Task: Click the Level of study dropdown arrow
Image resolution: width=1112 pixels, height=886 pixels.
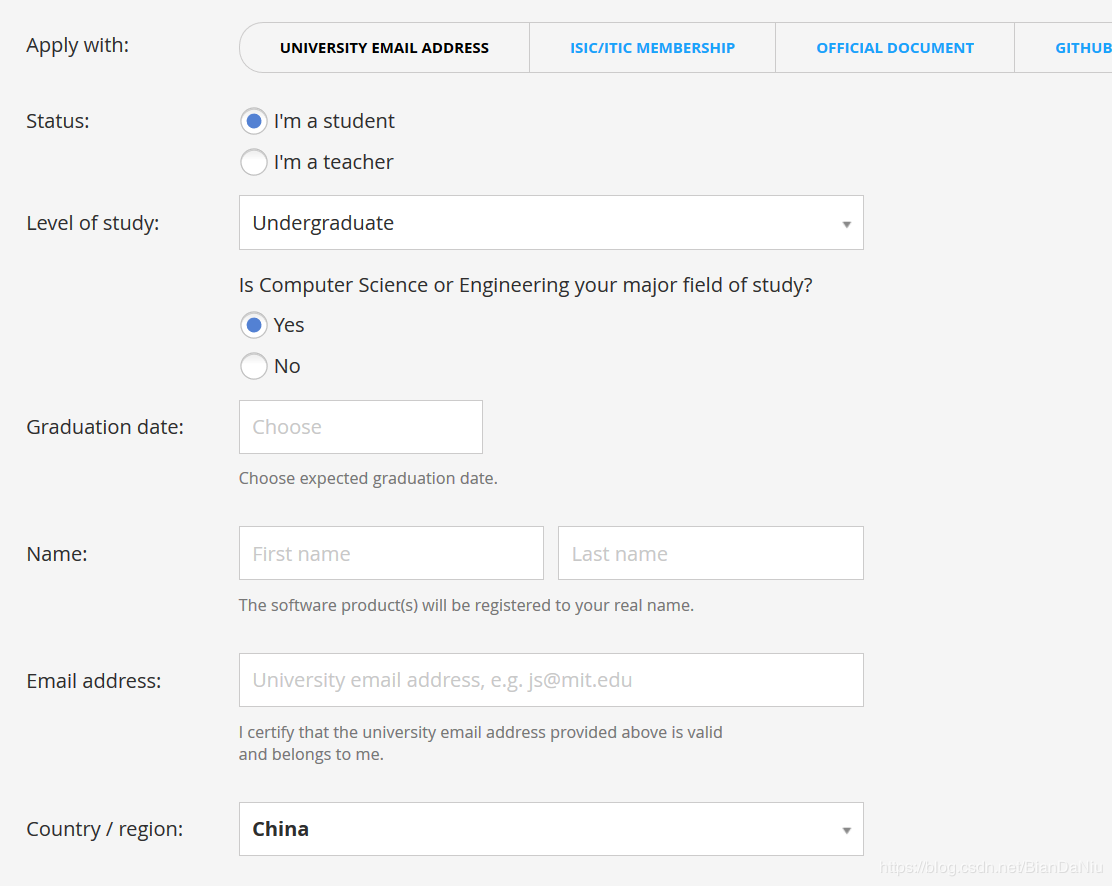Action: (846, 224)
